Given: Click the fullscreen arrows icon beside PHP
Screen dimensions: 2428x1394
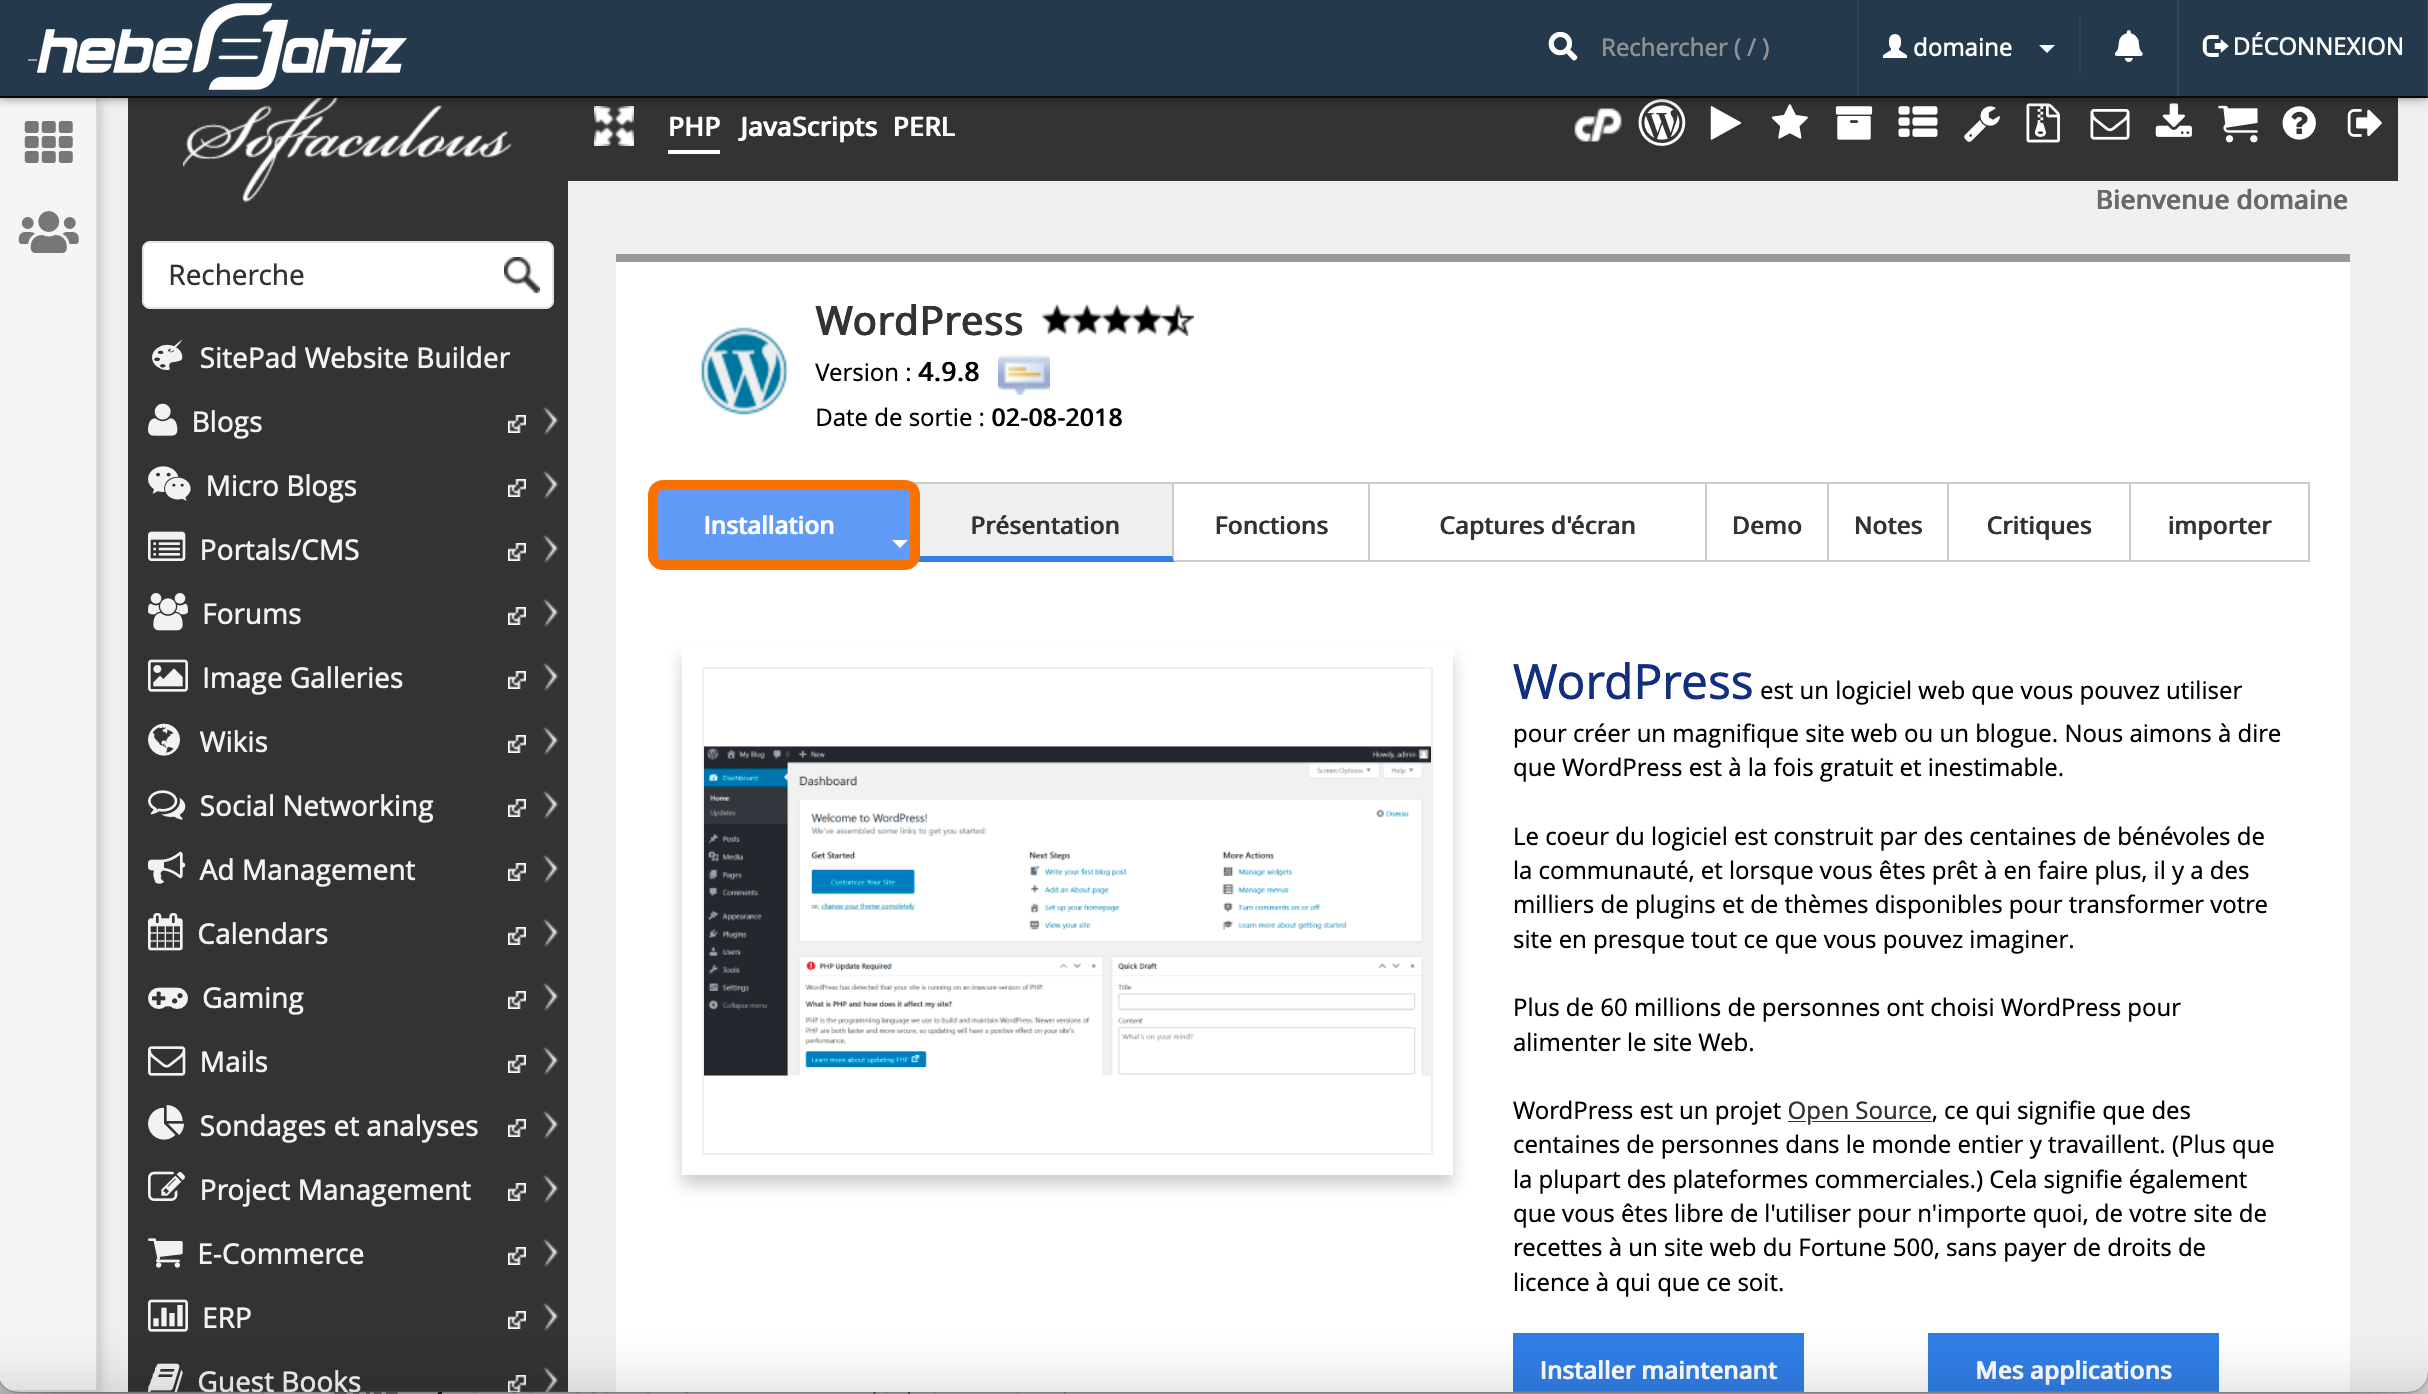Looking at the screenshot, I should (614, 127).
